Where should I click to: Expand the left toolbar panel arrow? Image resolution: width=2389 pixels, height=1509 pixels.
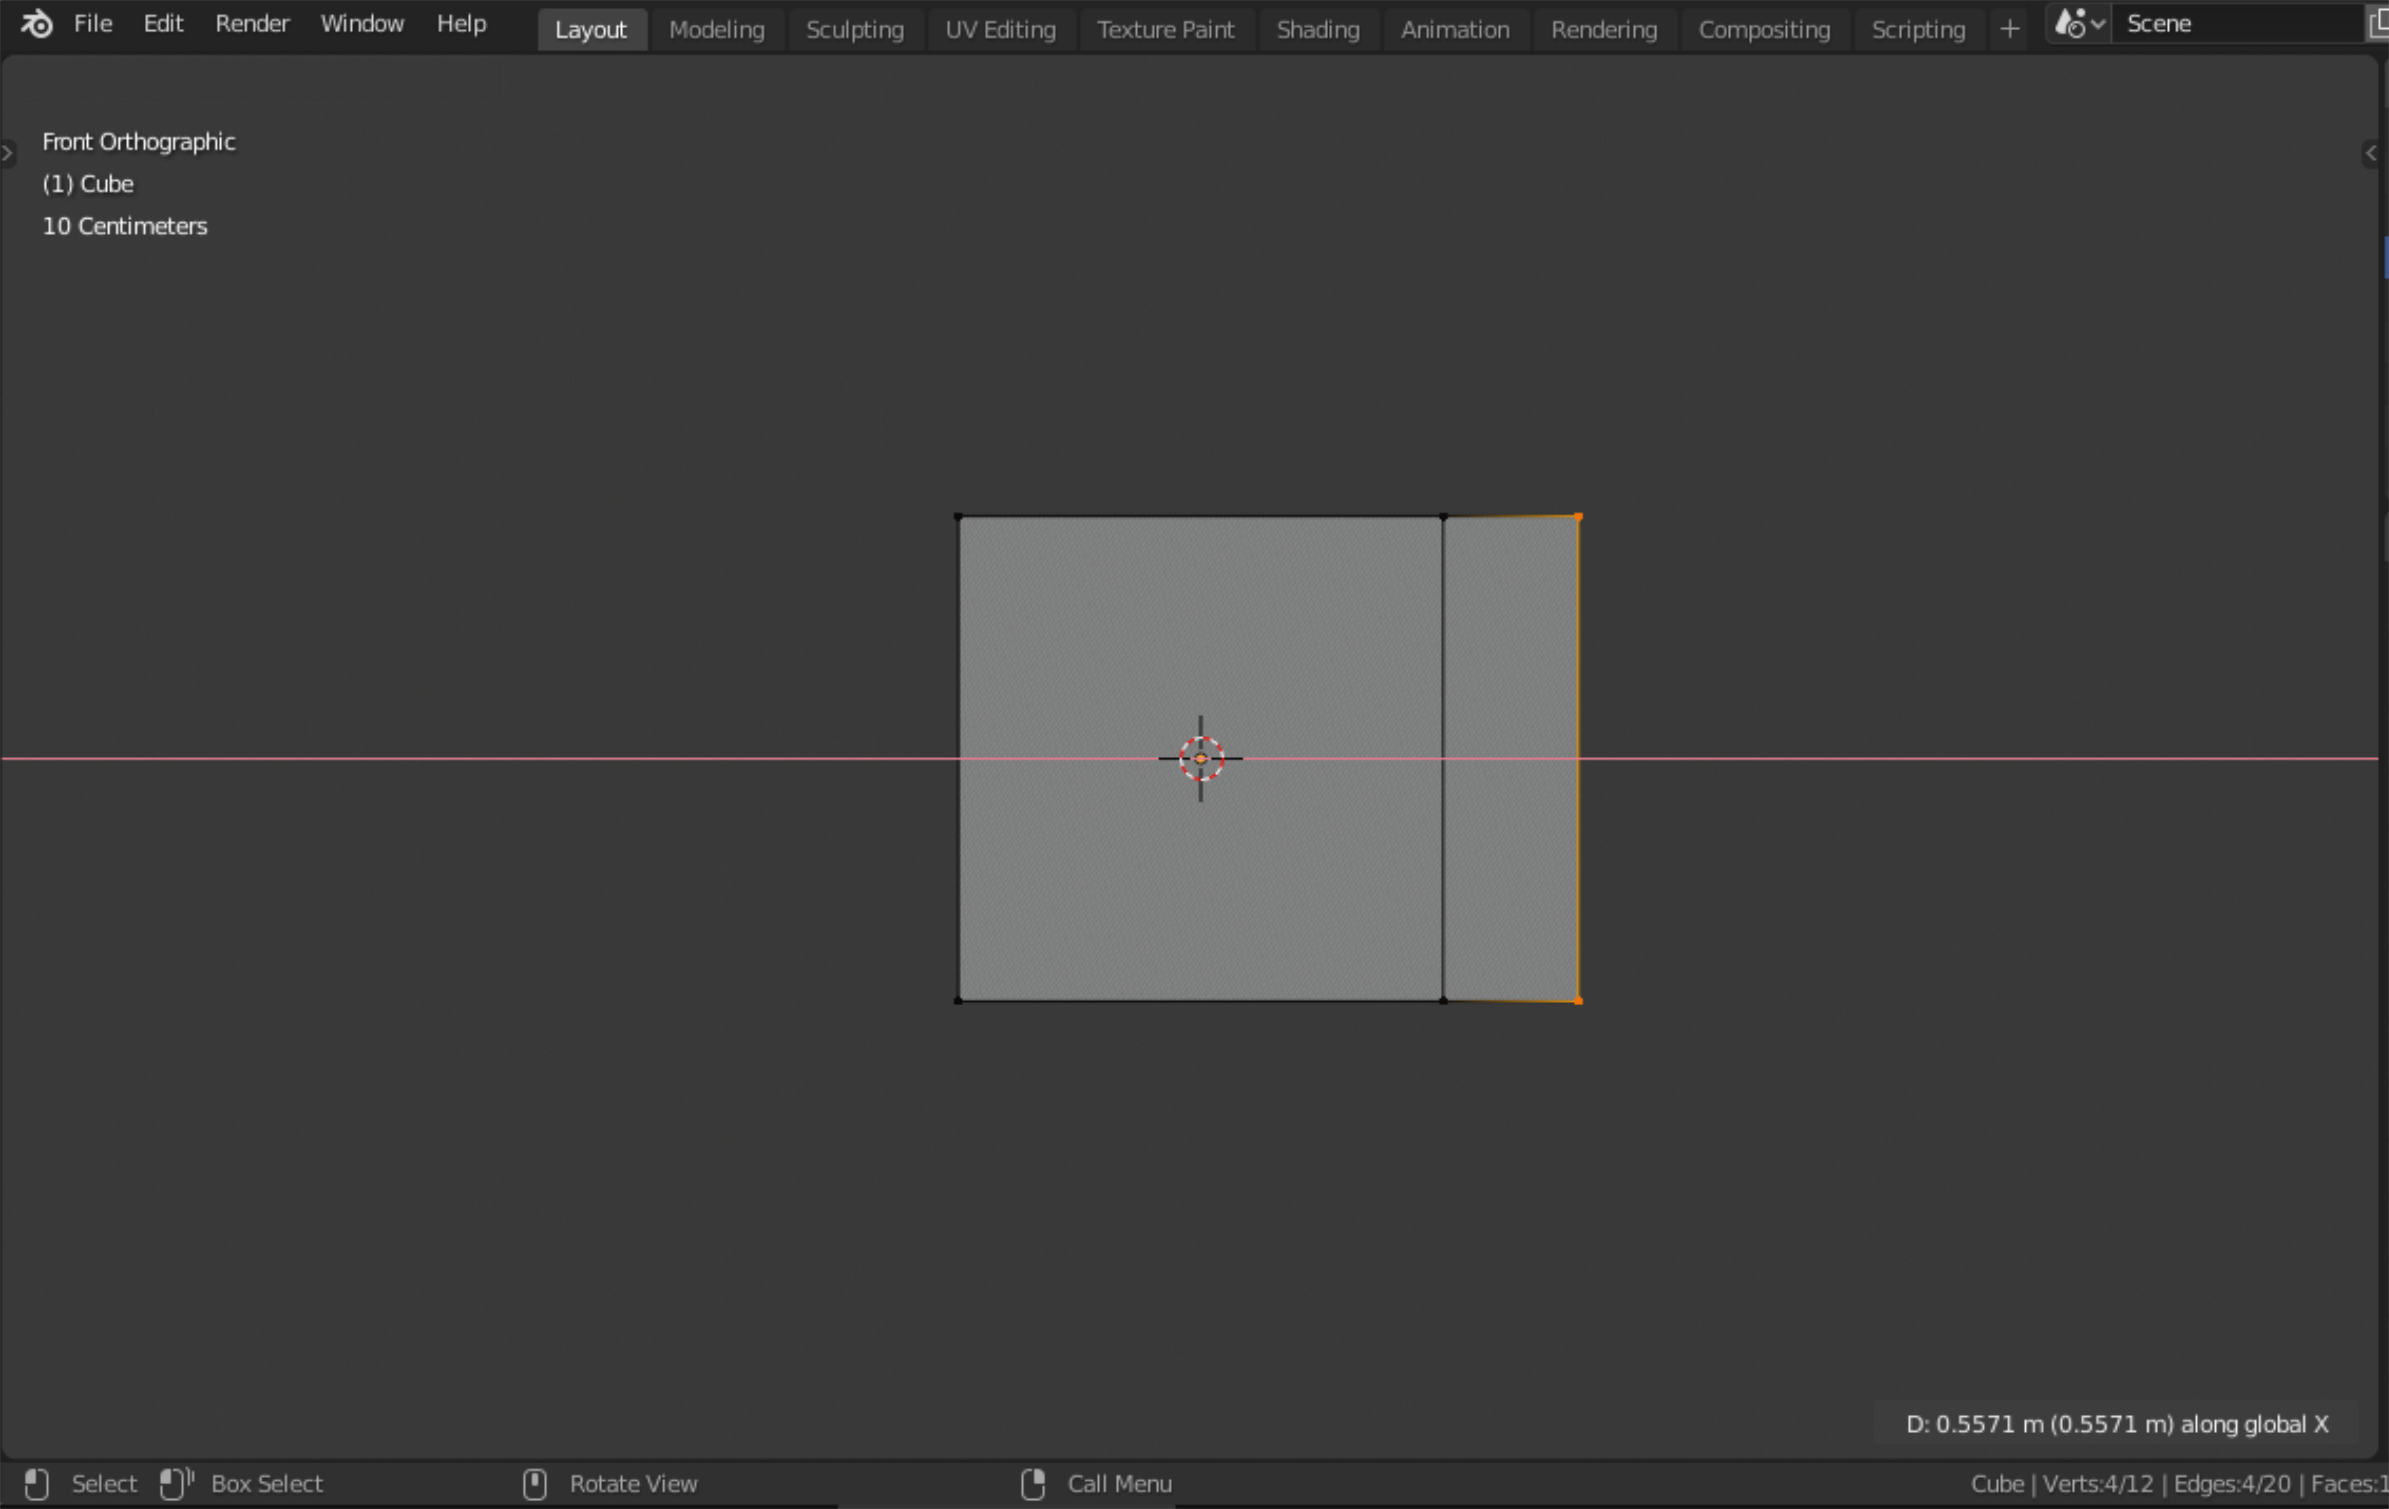tap(7, 153)
